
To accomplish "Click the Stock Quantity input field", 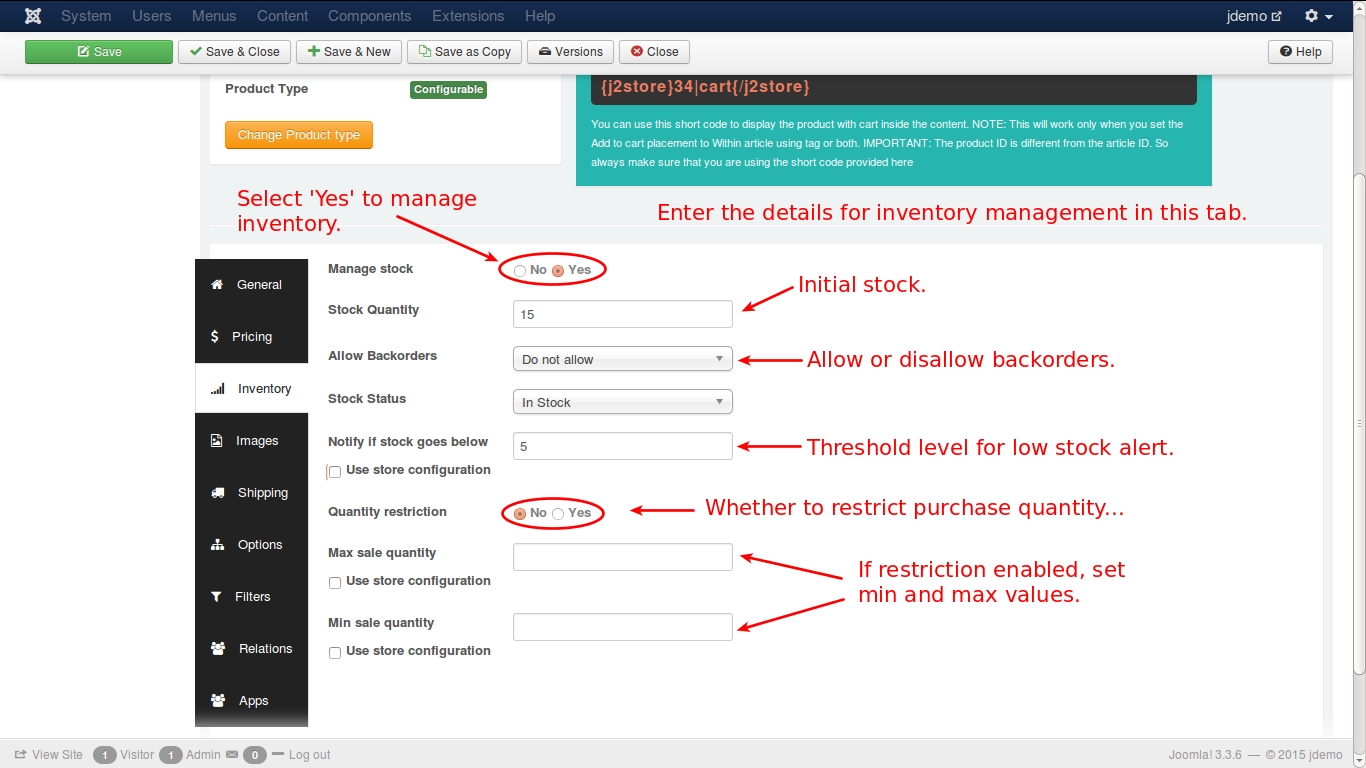I will [622, 314].
